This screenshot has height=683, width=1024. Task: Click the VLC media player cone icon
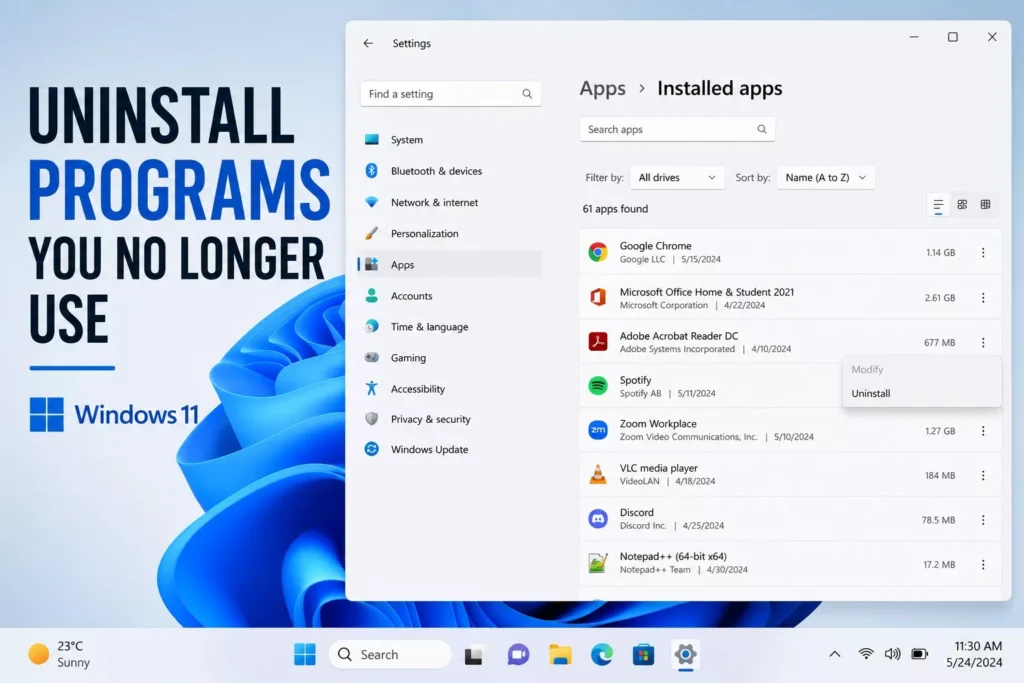pyautogui.click(x=598, y=474)
